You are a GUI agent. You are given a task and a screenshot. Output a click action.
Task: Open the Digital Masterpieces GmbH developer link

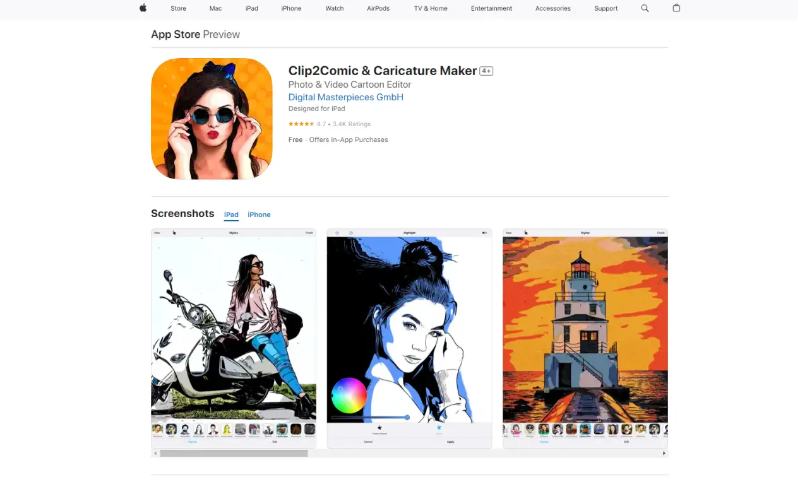tap(346, 97)
